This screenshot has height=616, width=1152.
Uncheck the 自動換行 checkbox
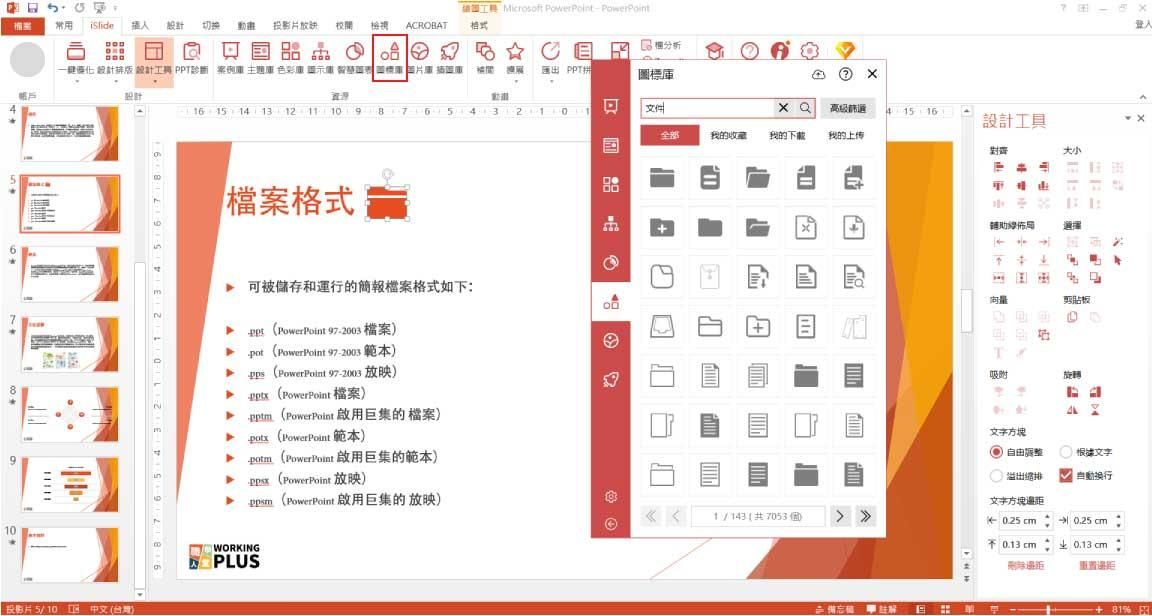tap(1066, 475)
